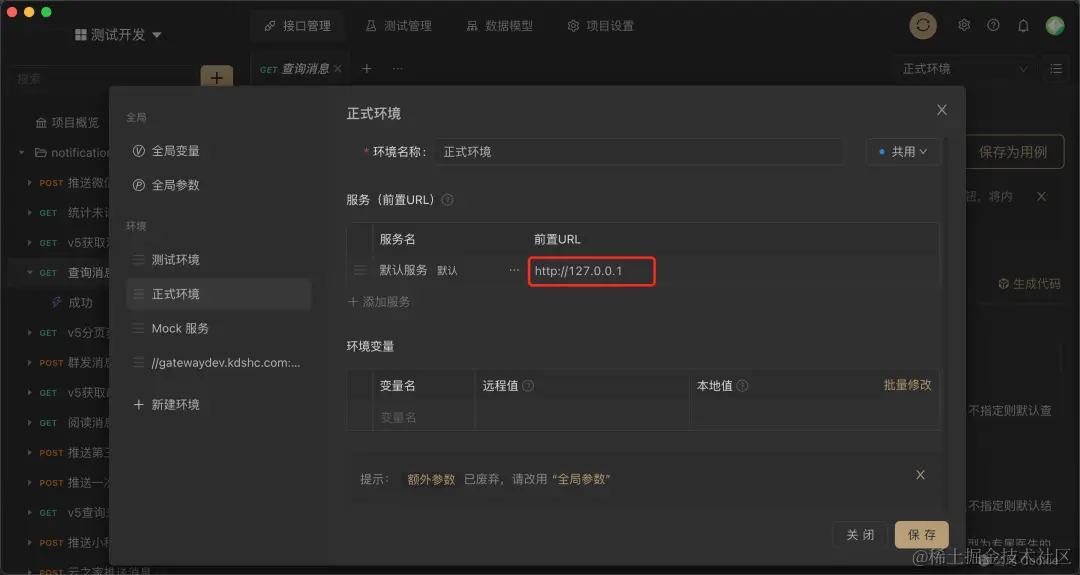
Task: Switch to 数据模型 tab
Action: click(499, 26)
